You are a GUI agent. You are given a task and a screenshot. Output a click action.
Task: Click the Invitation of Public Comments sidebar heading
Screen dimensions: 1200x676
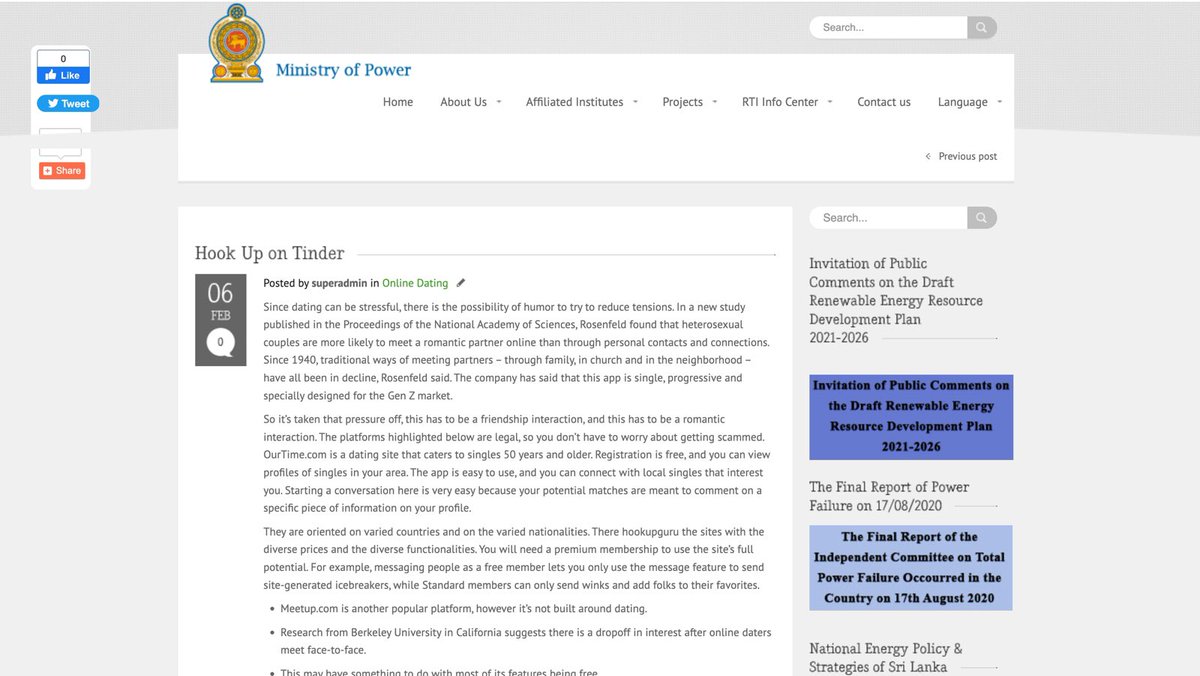click(x=896, y=300)
